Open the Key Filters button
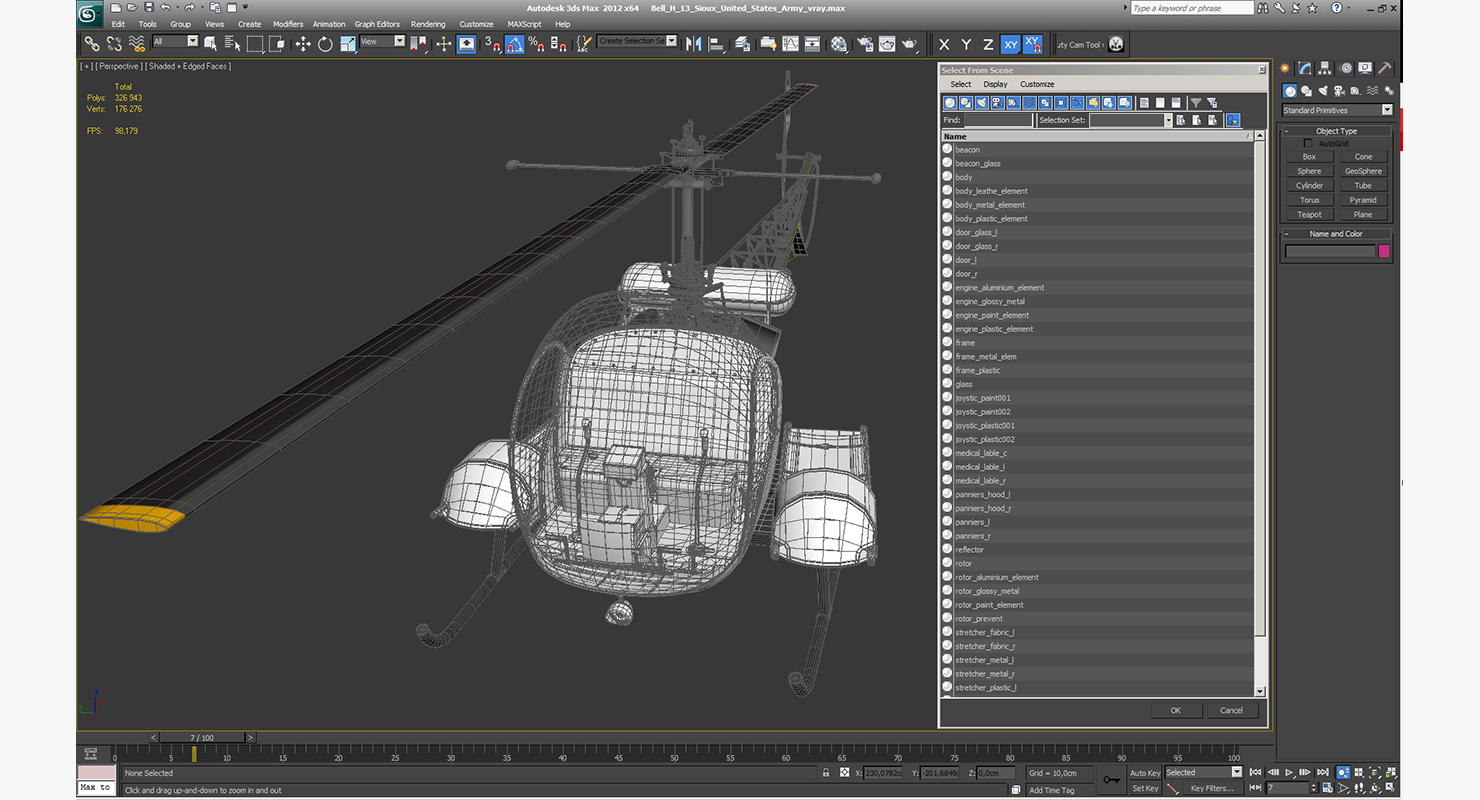This screenshot has width=1480, height=800. pos(1212,788)
